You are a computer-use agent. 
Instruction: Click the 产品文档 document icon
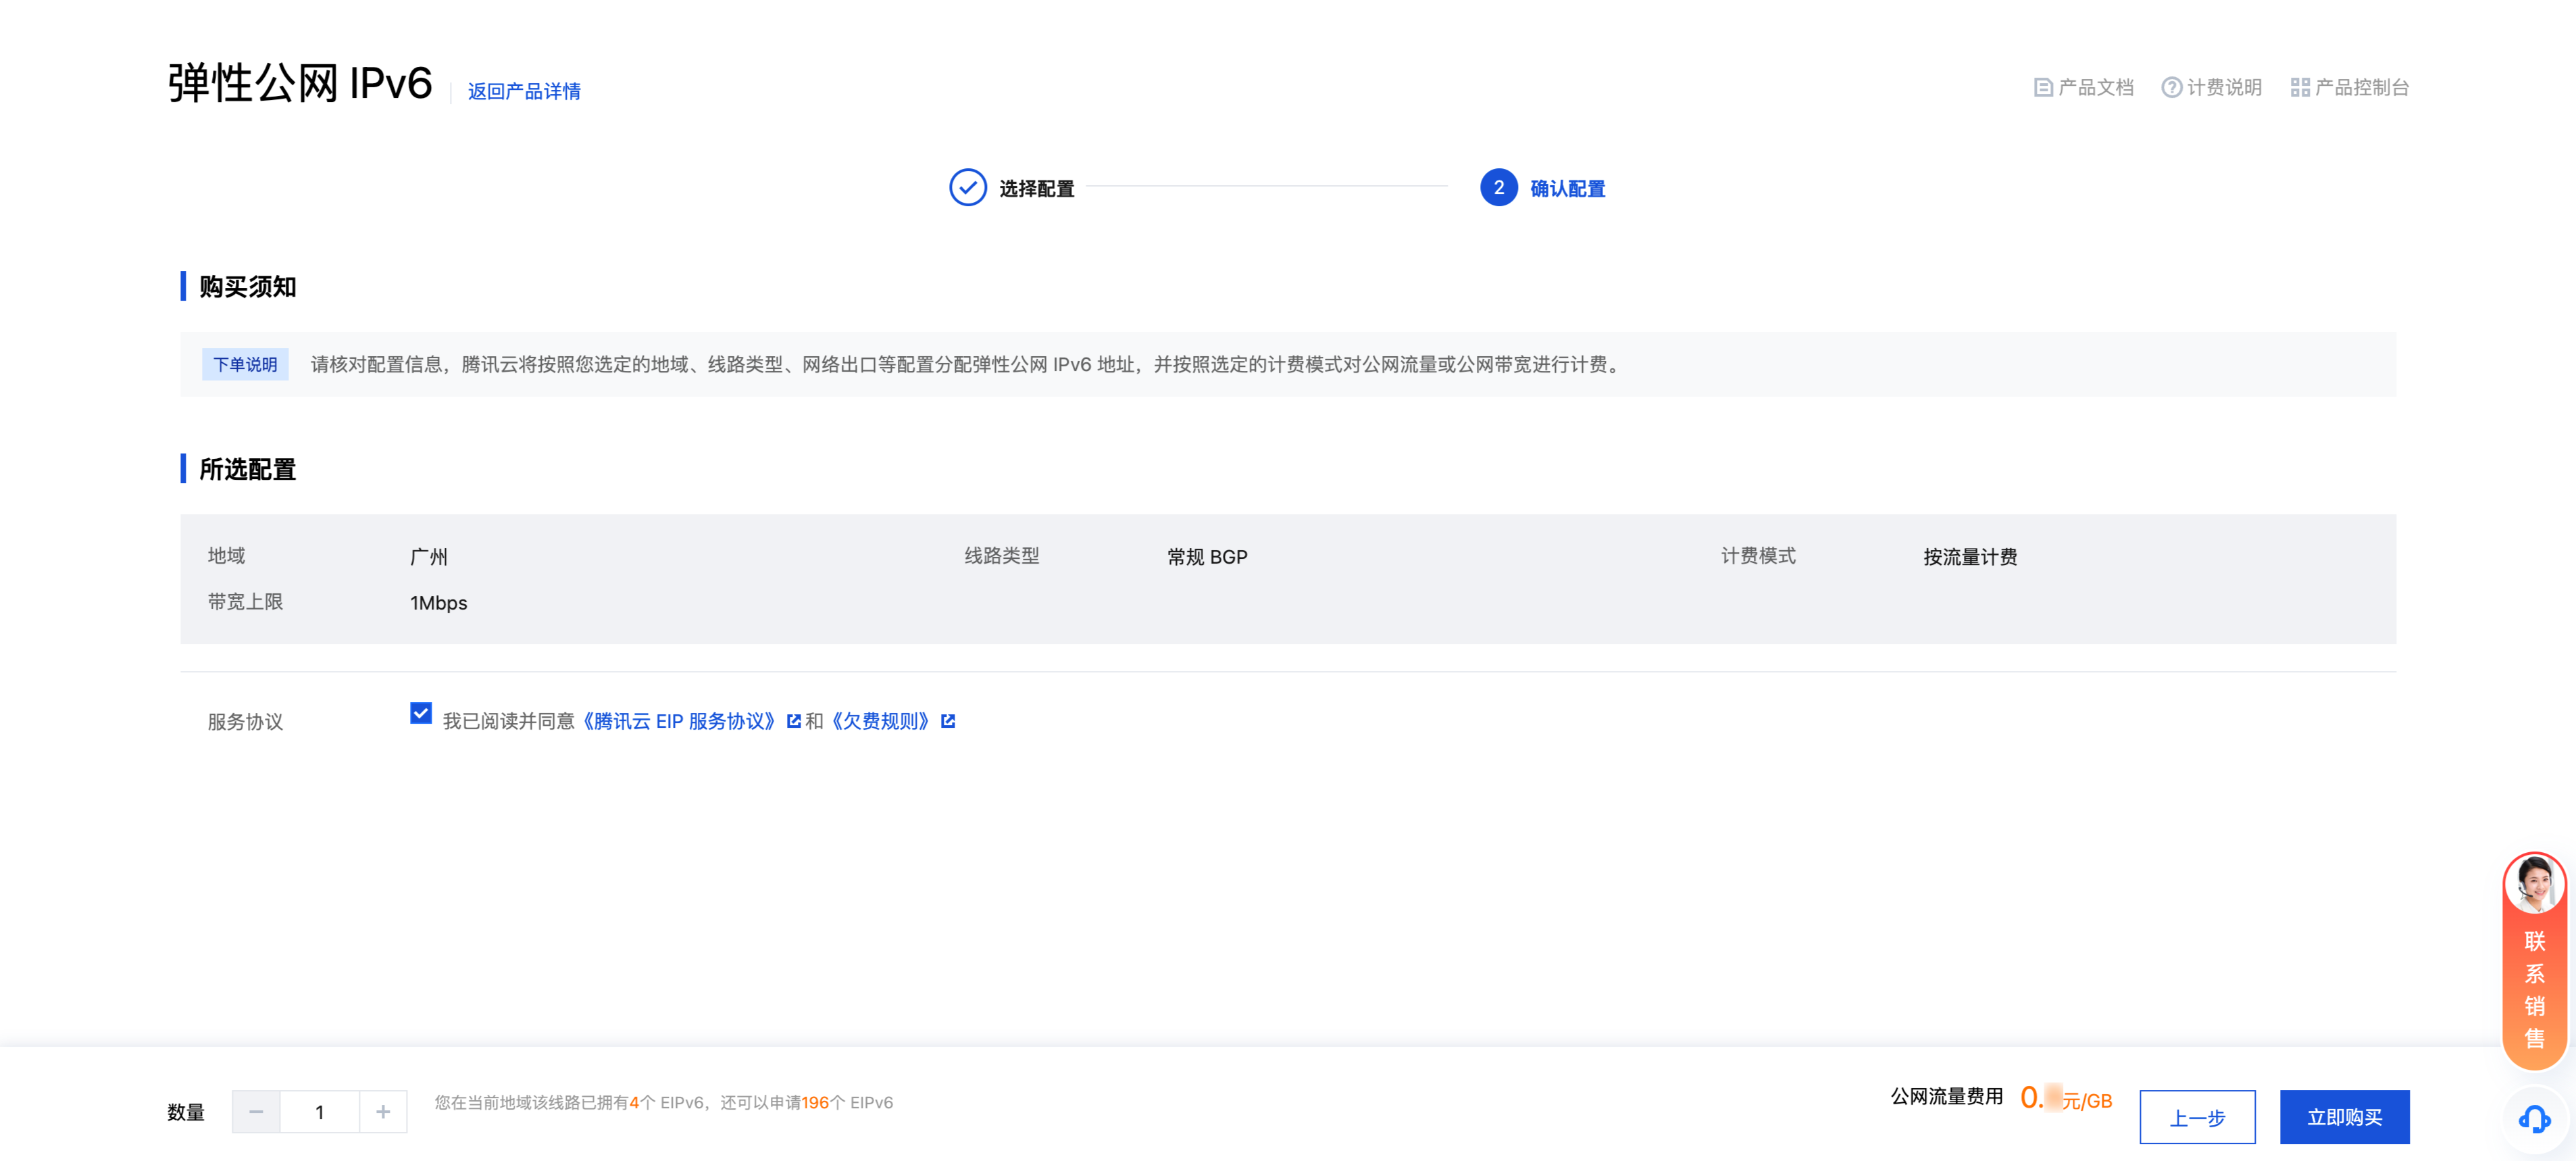tap(2043, 88)
